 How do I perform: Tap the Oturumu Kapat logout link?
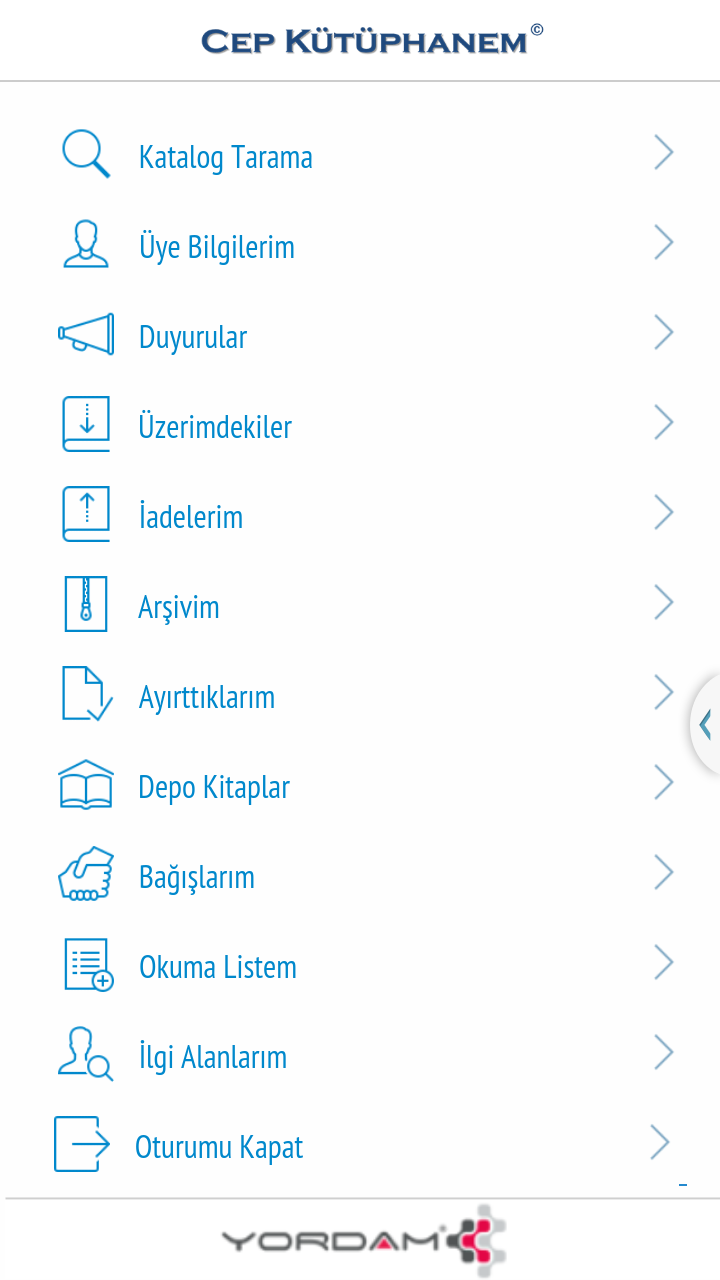pos(219,1147)
